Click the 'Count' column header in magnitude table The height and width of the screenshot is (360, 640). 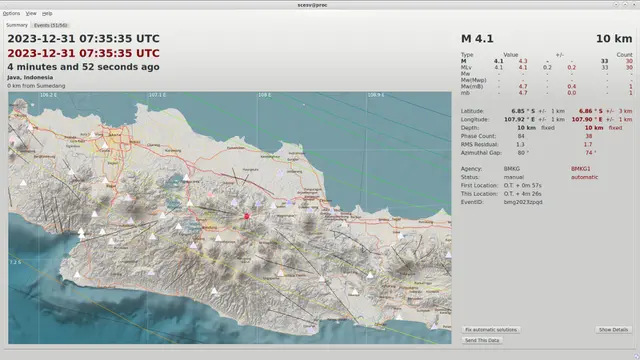(624, 55)
